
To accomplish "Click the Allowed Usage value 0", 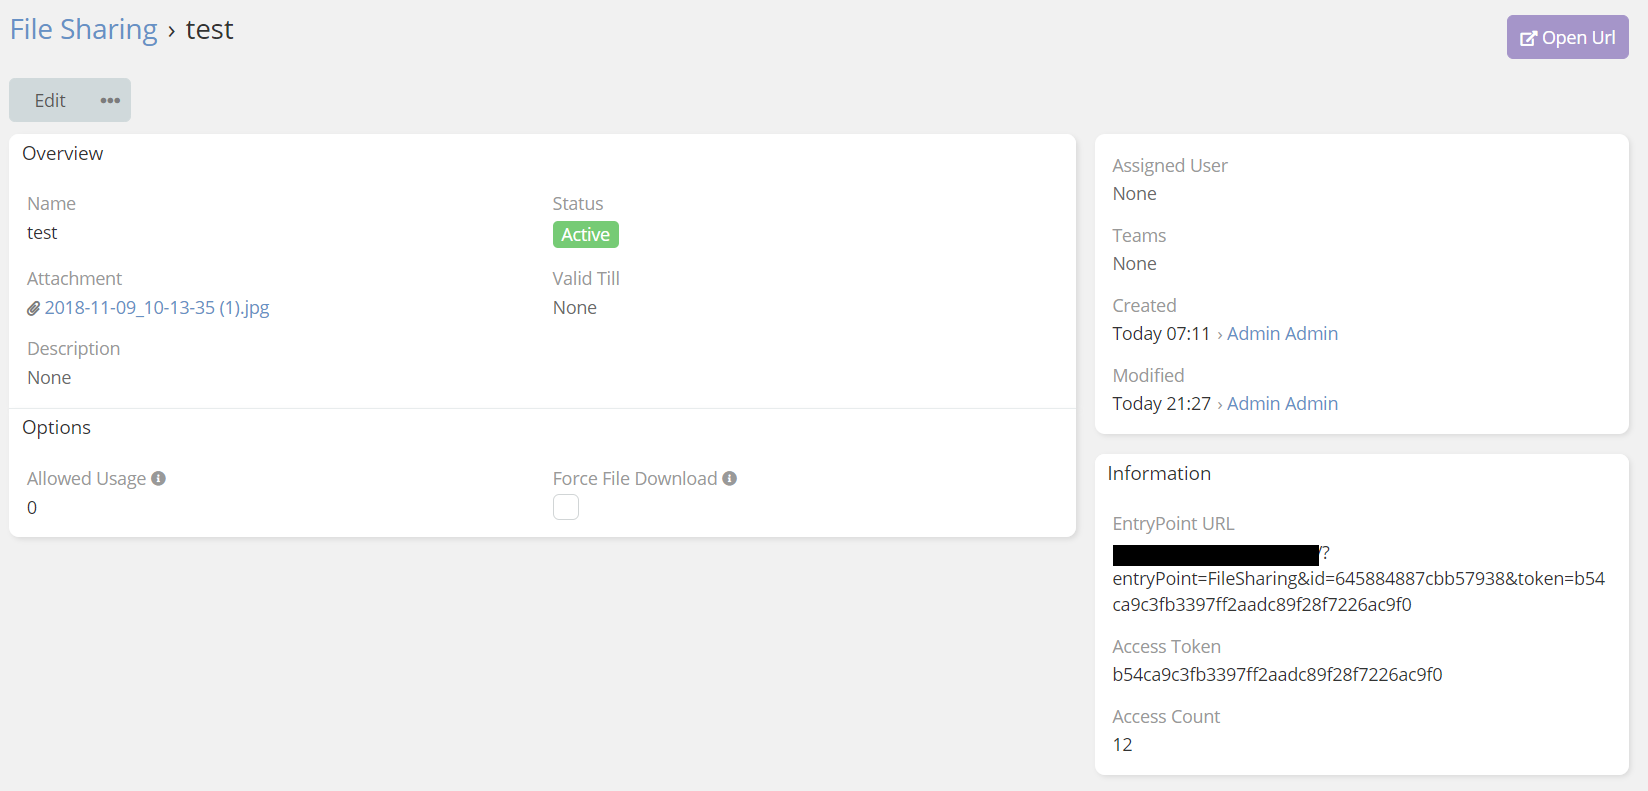I will 32,508.
